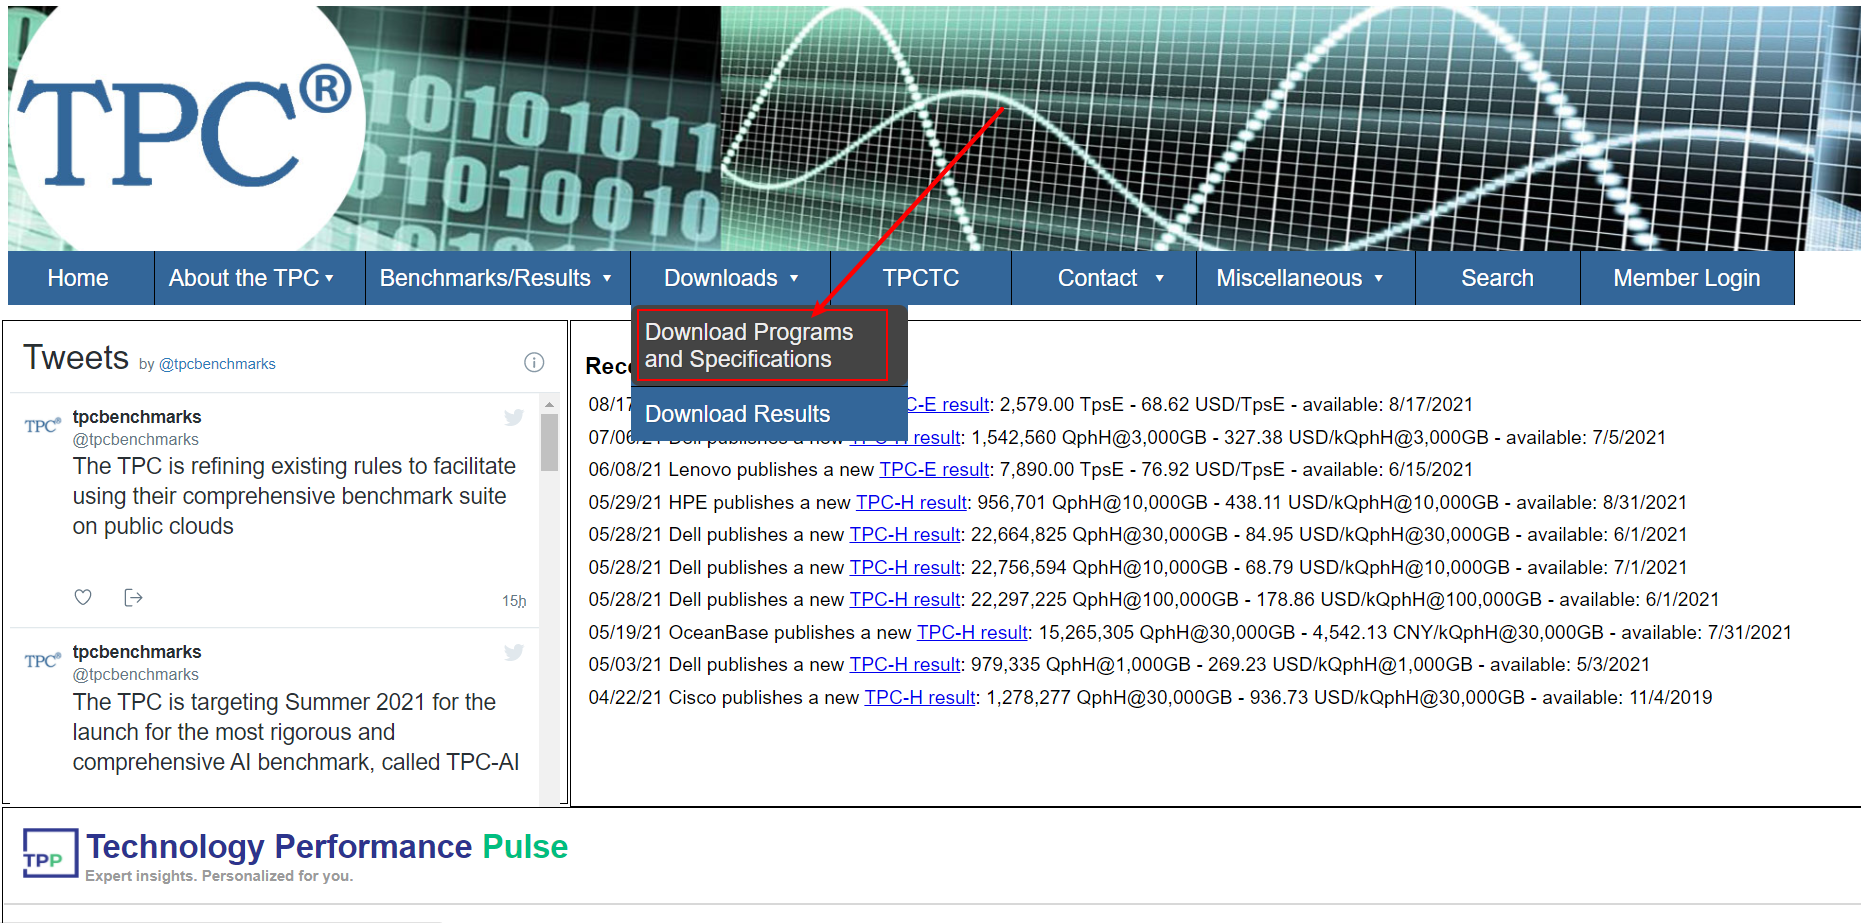Open the Twitter info icon beside Tweets header

pos(534,362)
